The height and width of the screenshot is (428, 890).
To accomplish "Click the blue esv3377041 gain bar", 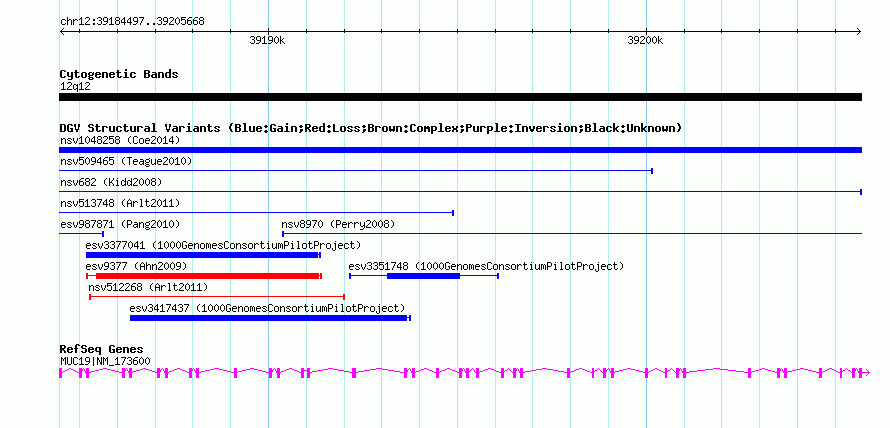I will coord(203,255).
